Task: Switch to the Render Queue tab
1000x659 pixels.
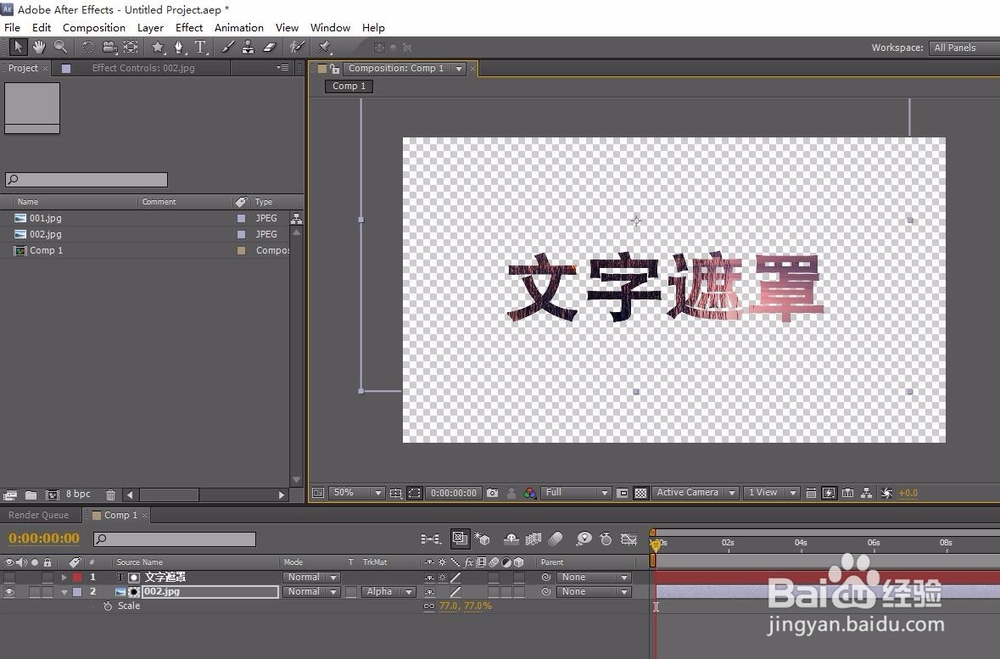Action: 38,515
